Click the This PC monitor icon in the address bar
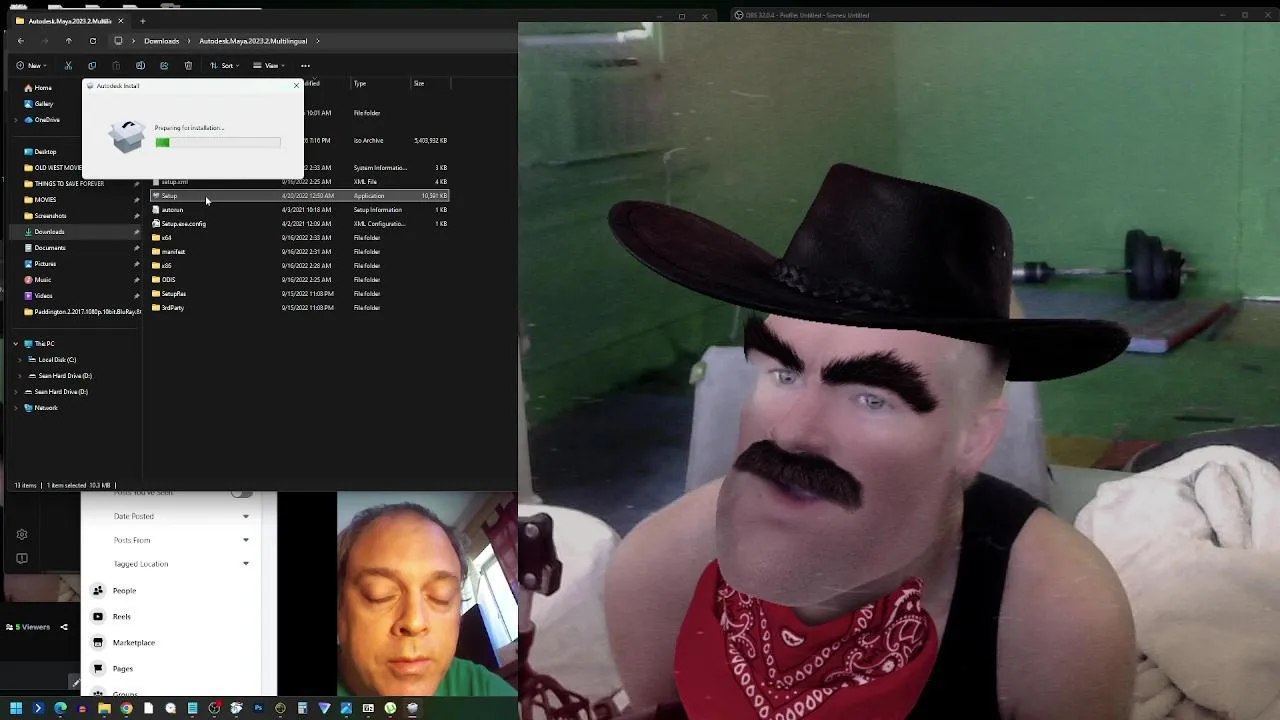Image resolution: width=1280 pixels, height=720 pixels. pos(118,41)
